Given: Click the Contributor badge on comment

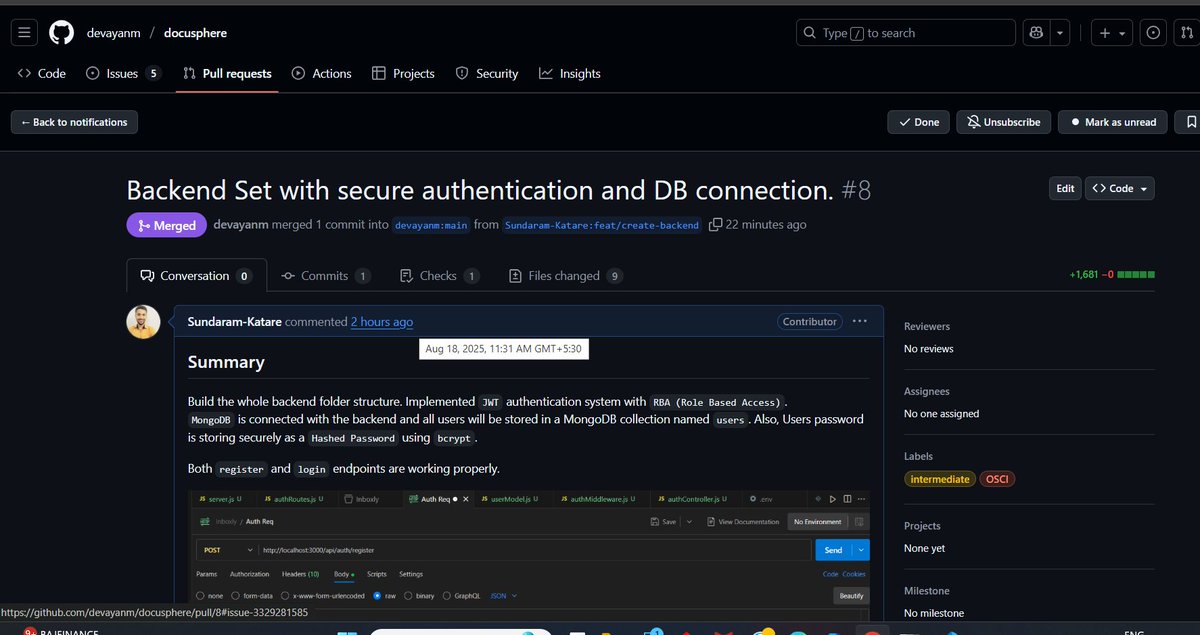Looking at the screenshot, I should point(809,321).
